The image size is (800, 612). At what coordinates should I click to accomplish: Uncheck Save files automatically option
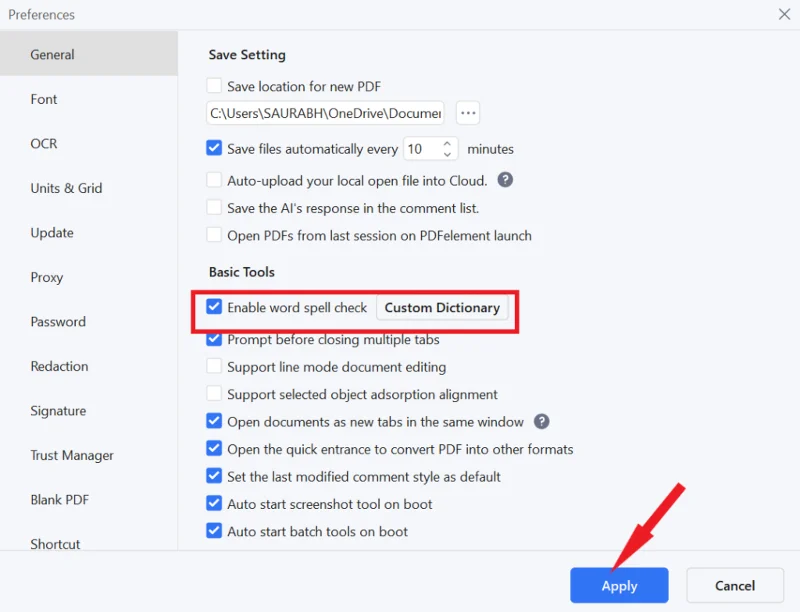coord(214,149)
